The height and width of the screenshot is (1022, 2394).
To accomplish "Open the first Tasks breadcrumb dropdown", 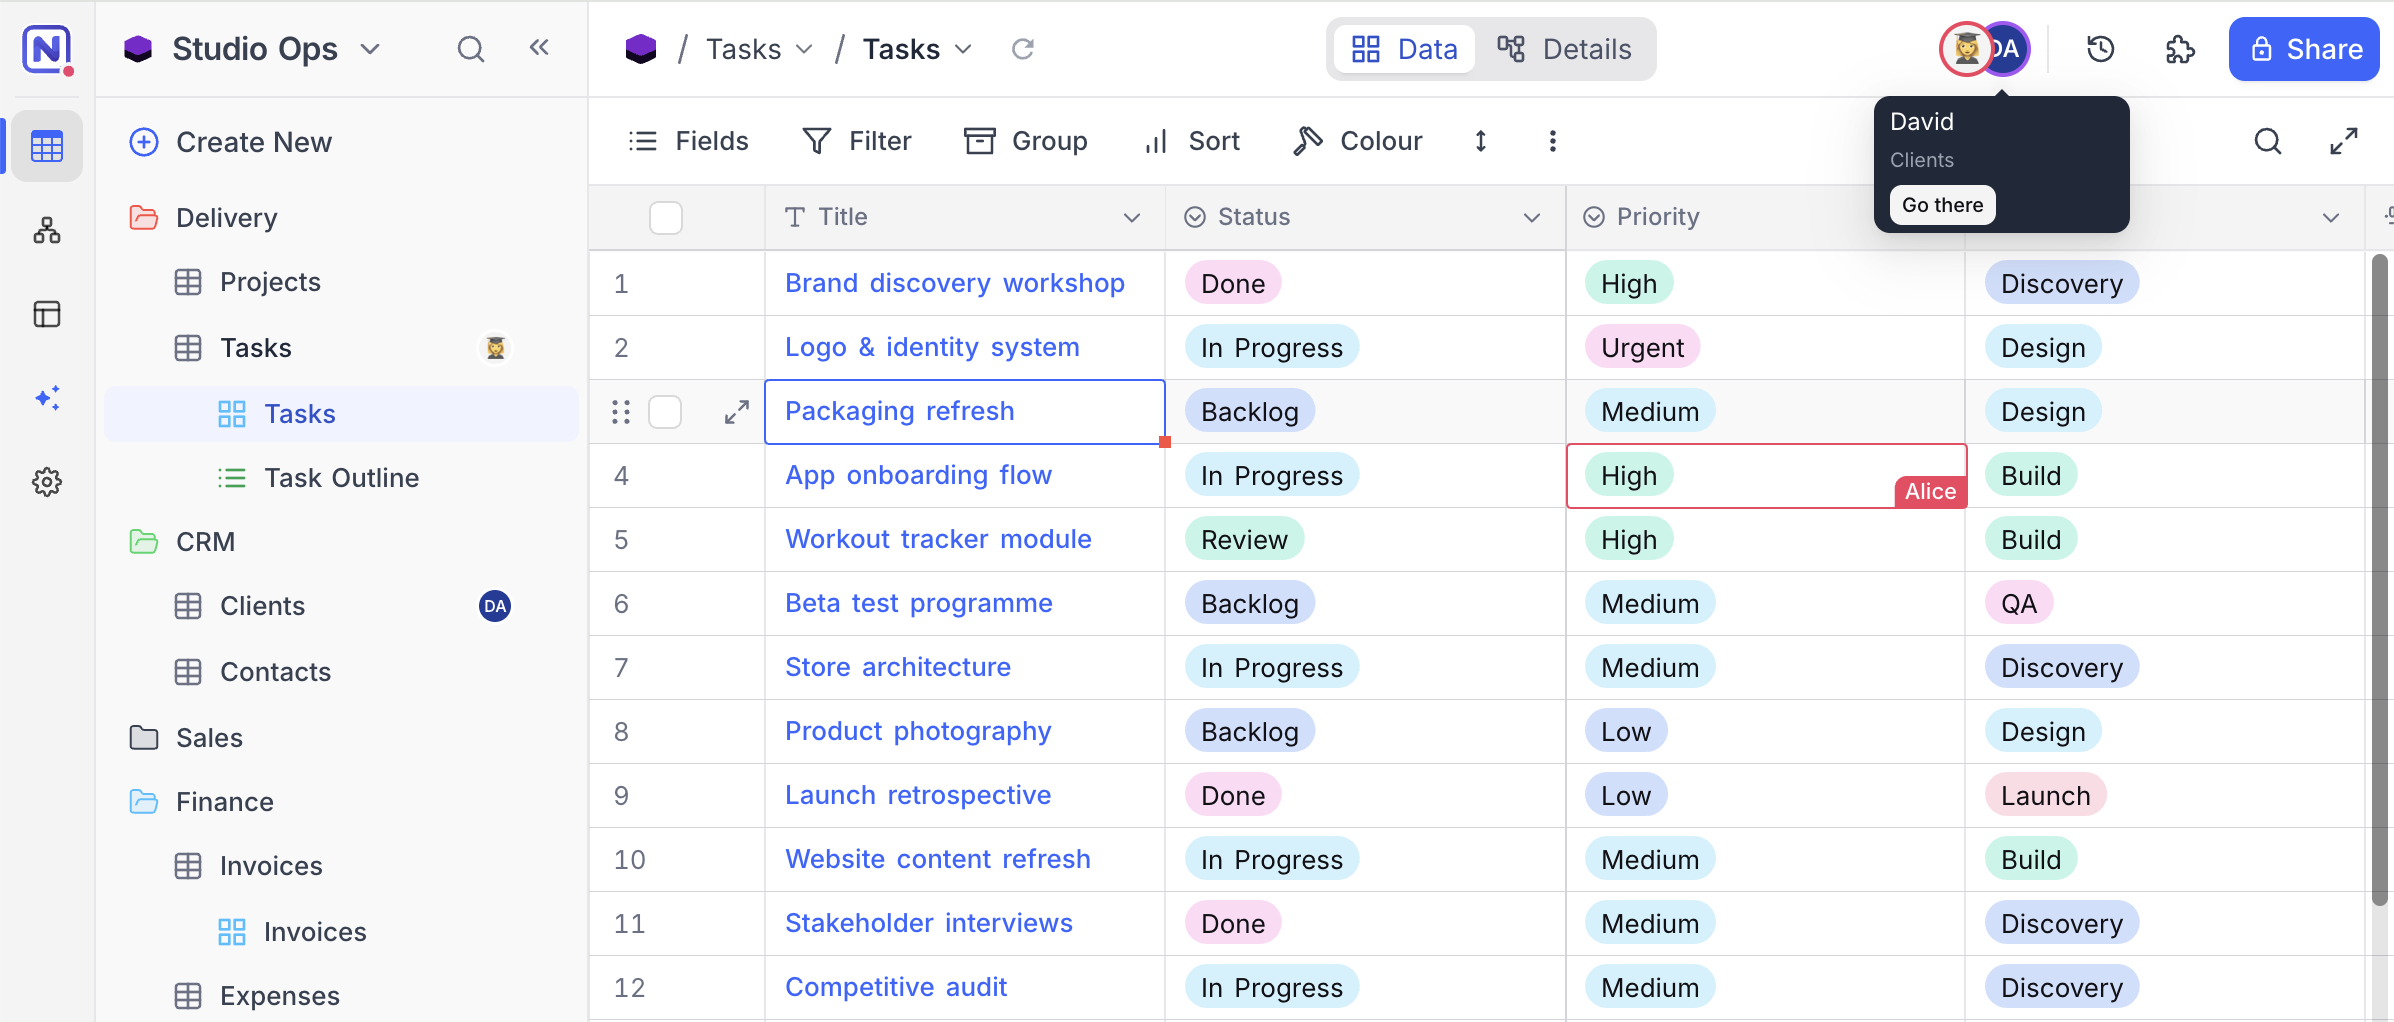I will pyautogui.click(x=804, y=49).
